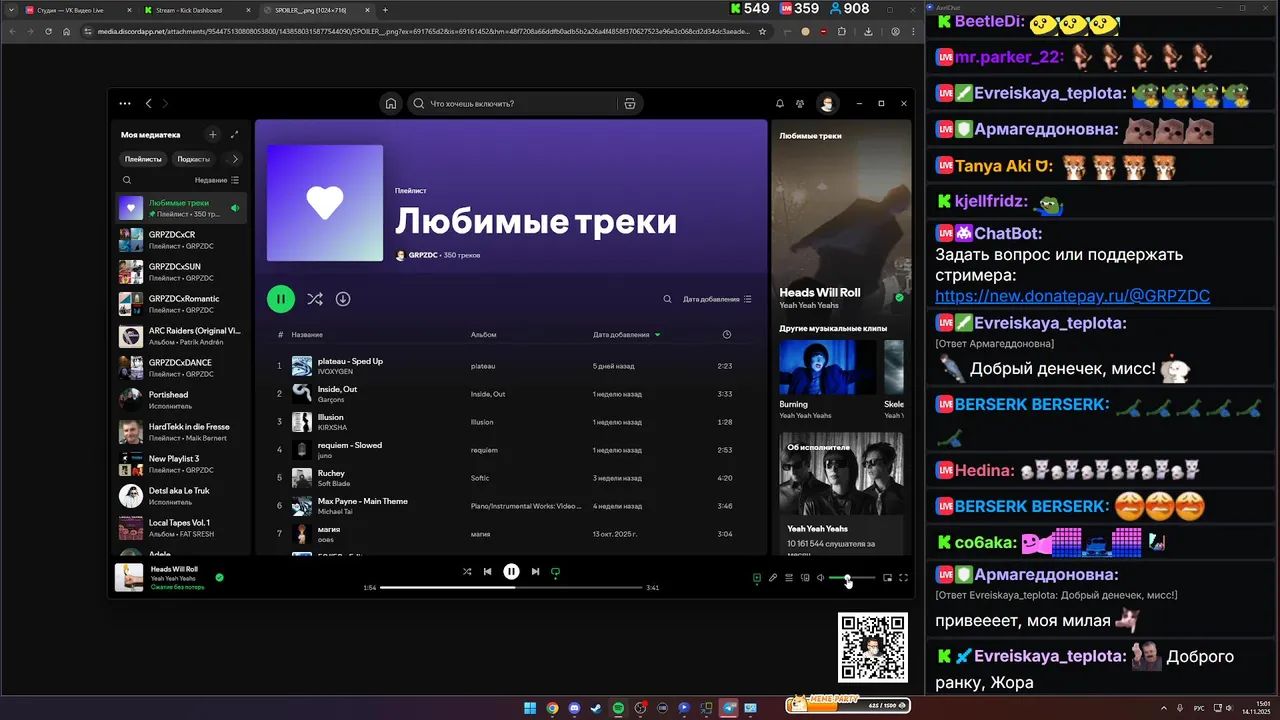Pause the playlist with the big green button
This screenshot has width=1280, height=720.
[281, 298]
